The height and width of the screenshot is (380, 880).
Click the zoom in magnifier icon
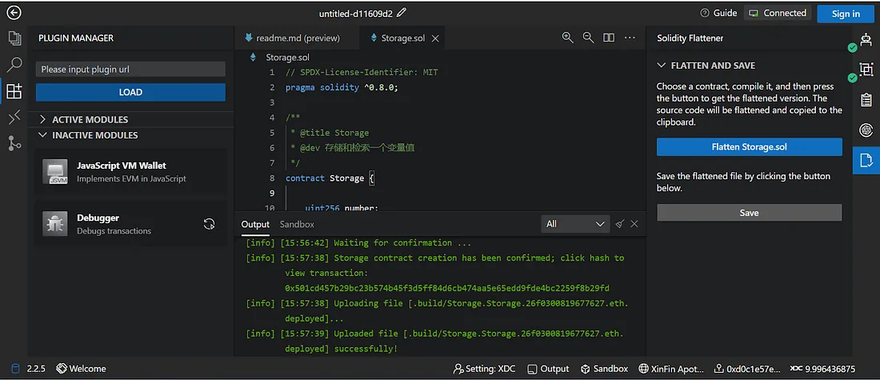click(567, 38)
